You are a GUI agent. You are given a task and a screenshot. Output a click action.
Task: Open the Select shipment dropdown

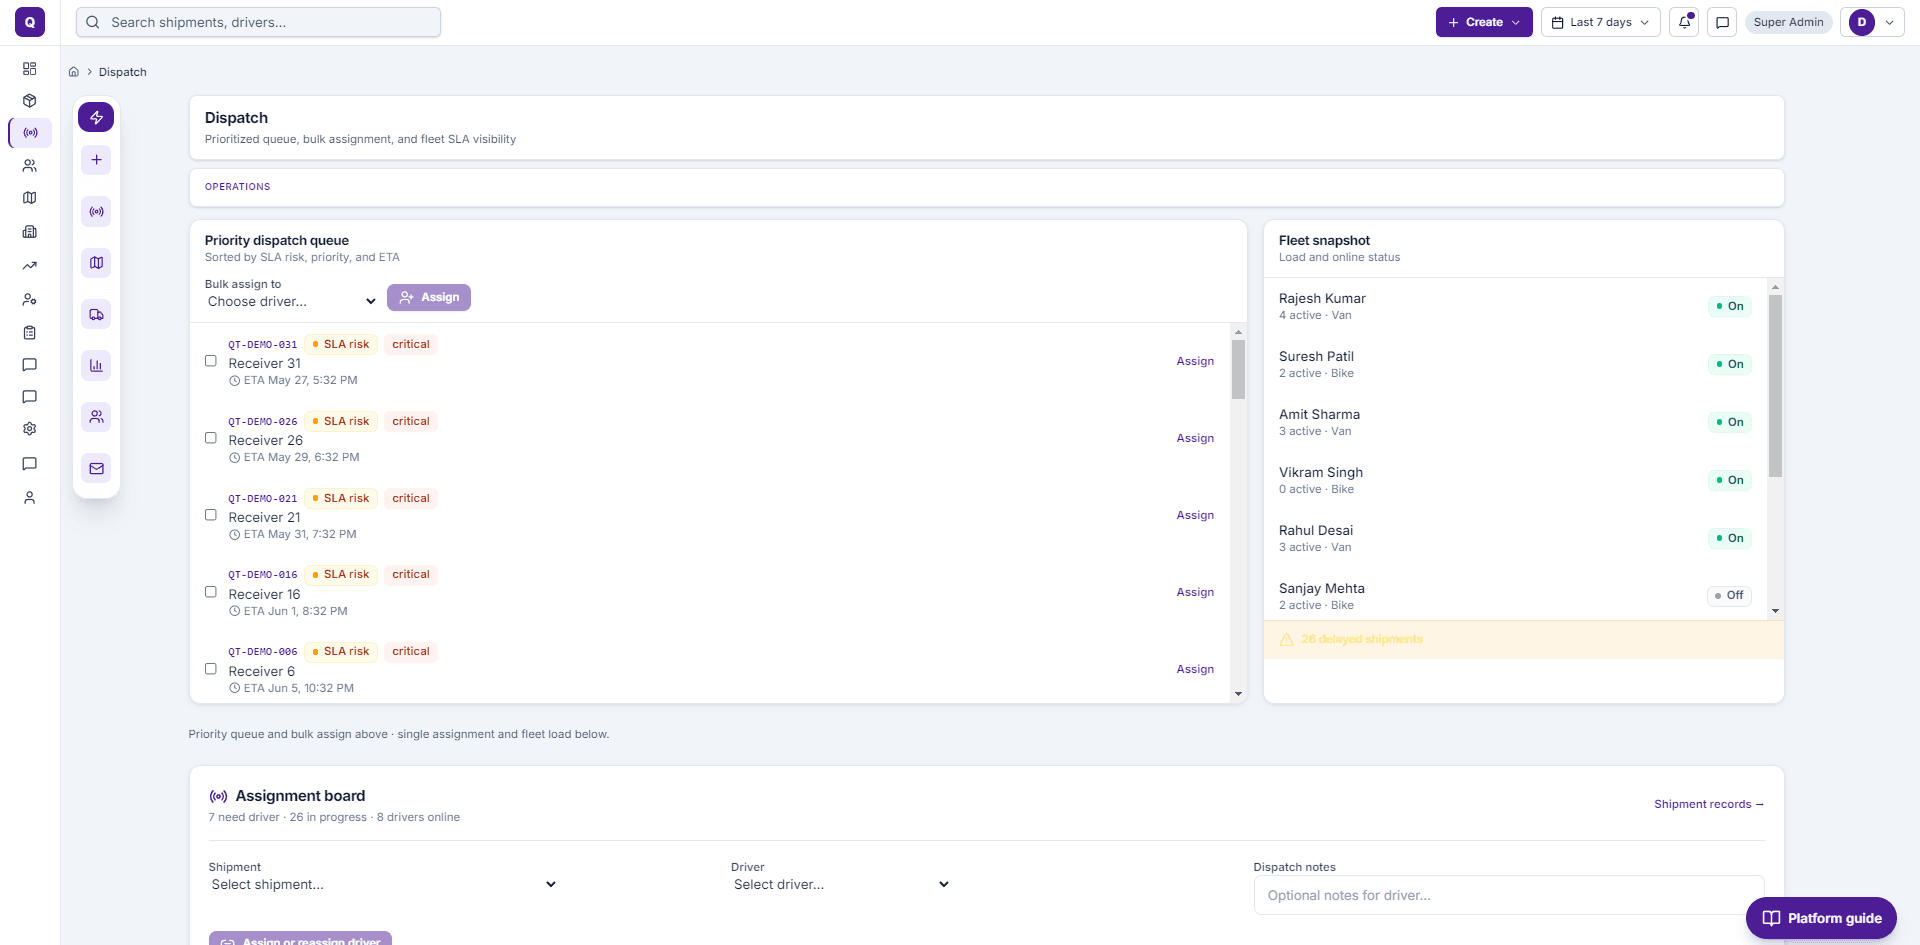tap(384, 885)
